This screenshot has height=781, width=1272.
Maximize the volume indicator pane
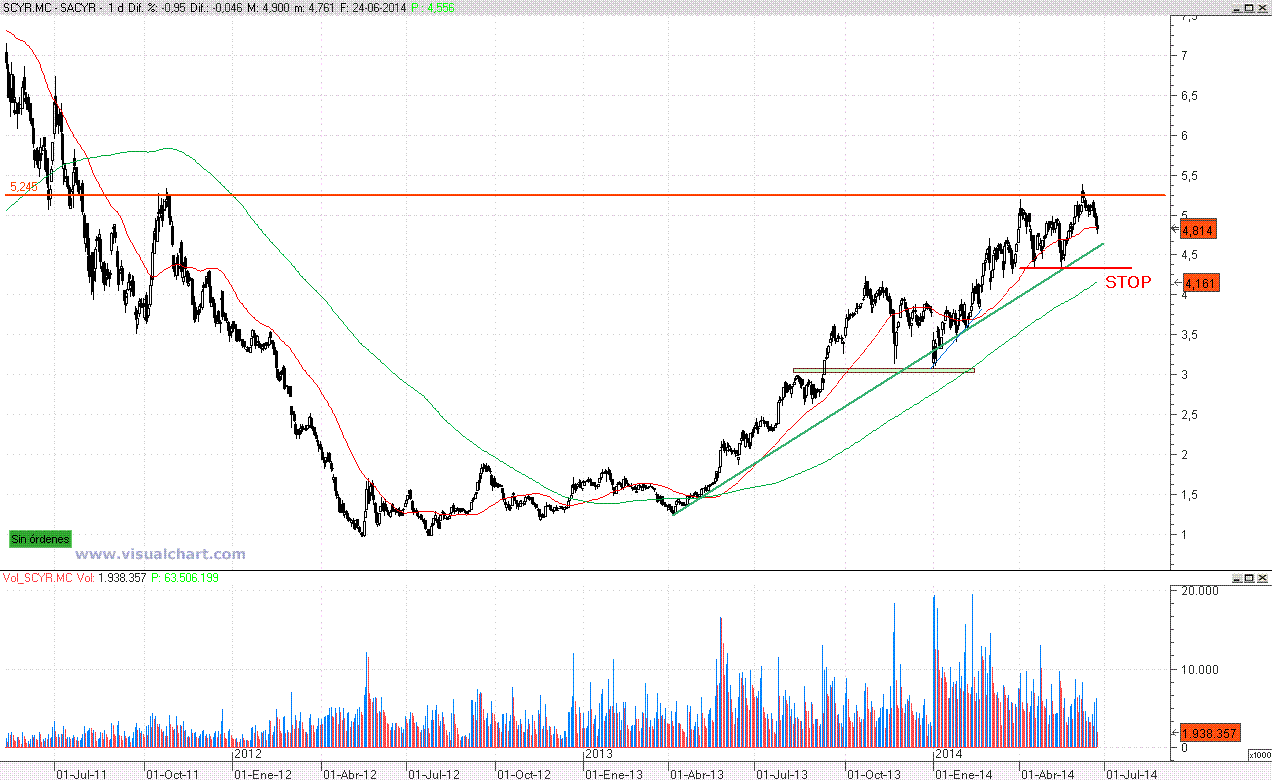point(1248,578)
